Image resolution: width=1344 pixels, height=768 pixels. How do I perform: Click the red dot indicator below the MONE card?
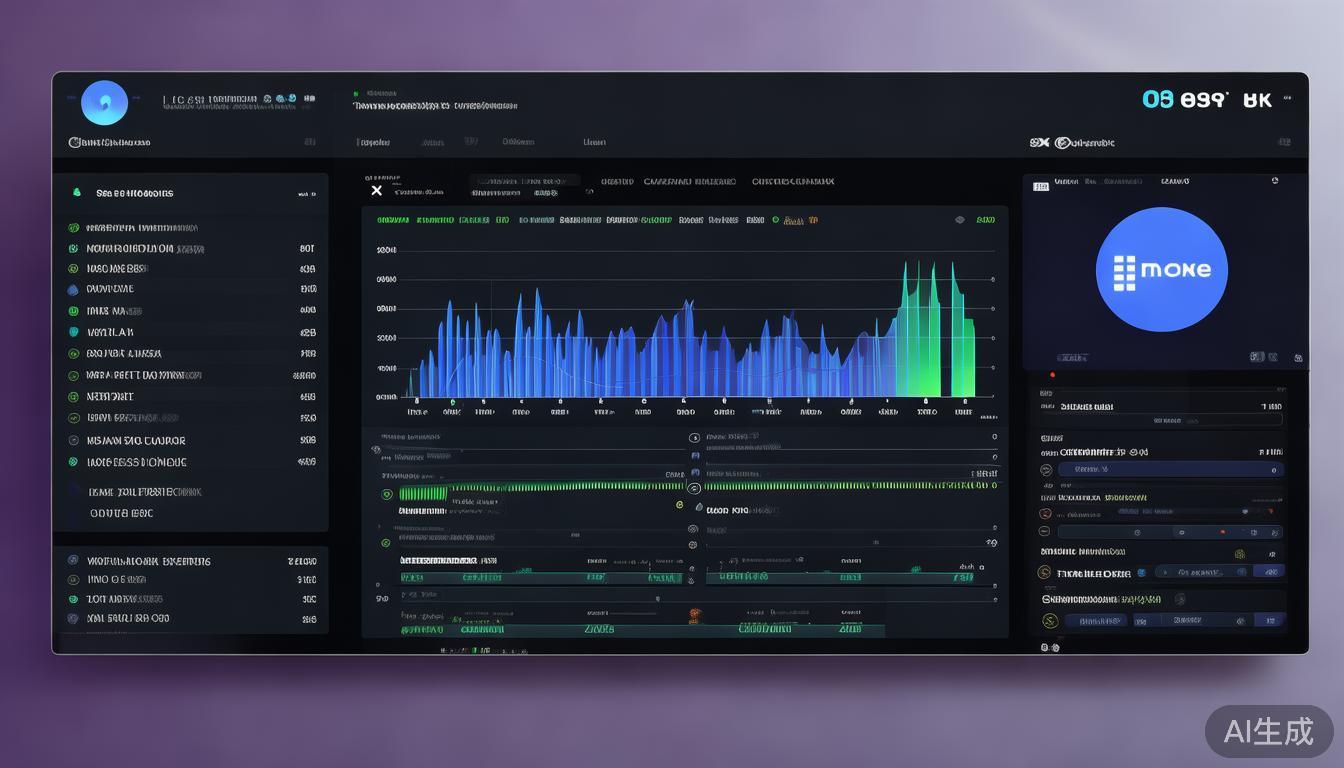click(1052, 375)
